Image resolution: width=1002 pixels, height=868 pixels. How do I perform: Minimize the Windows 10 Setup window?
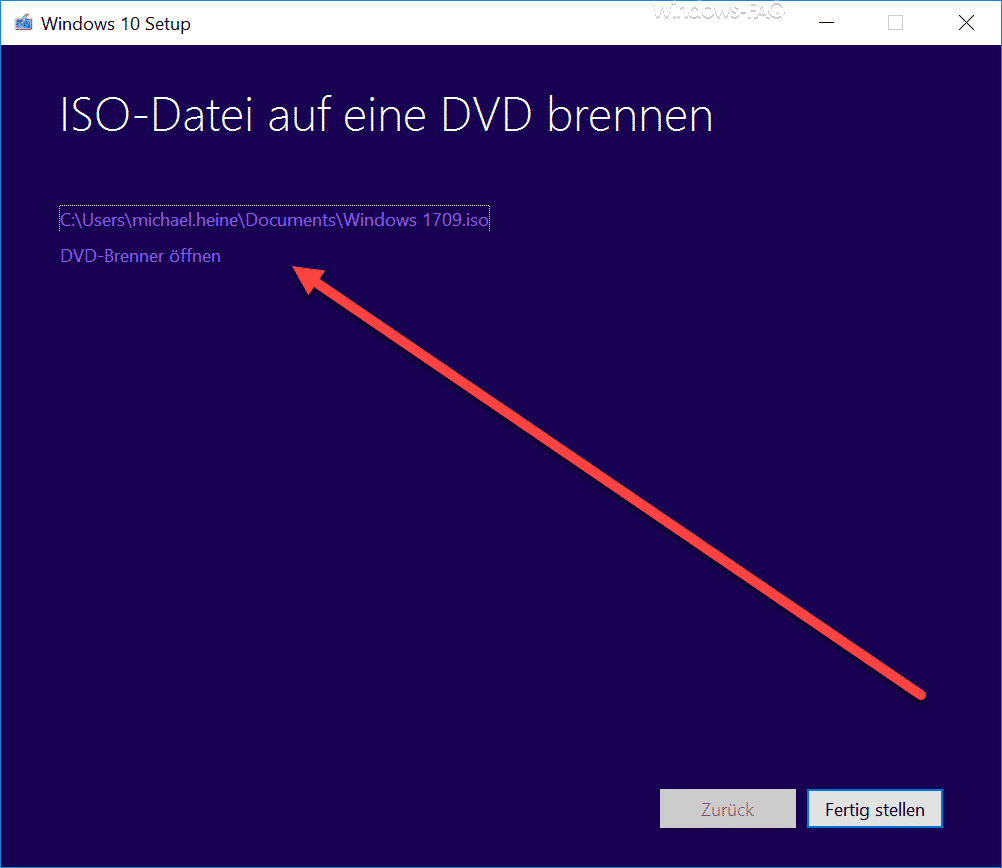coord(826,23)
